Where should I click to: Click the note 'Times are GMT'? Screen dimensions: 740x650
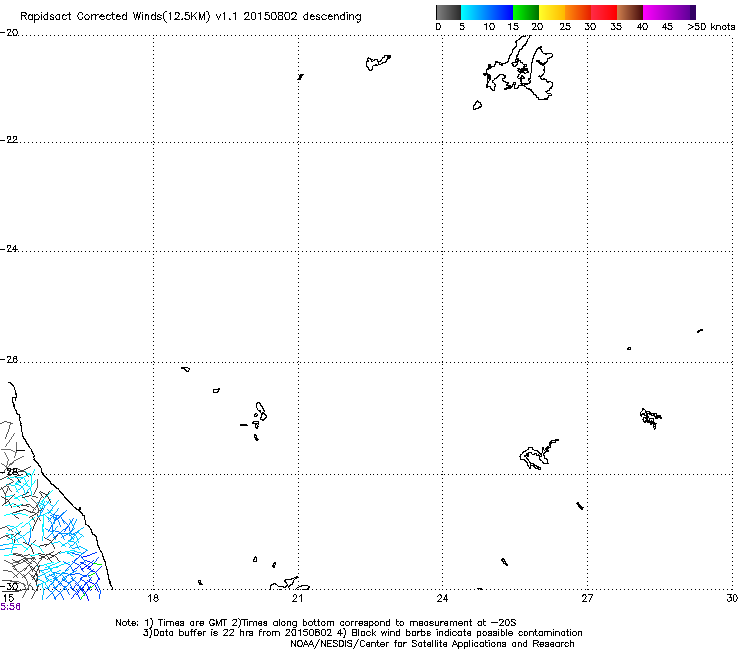pos(187,623)
